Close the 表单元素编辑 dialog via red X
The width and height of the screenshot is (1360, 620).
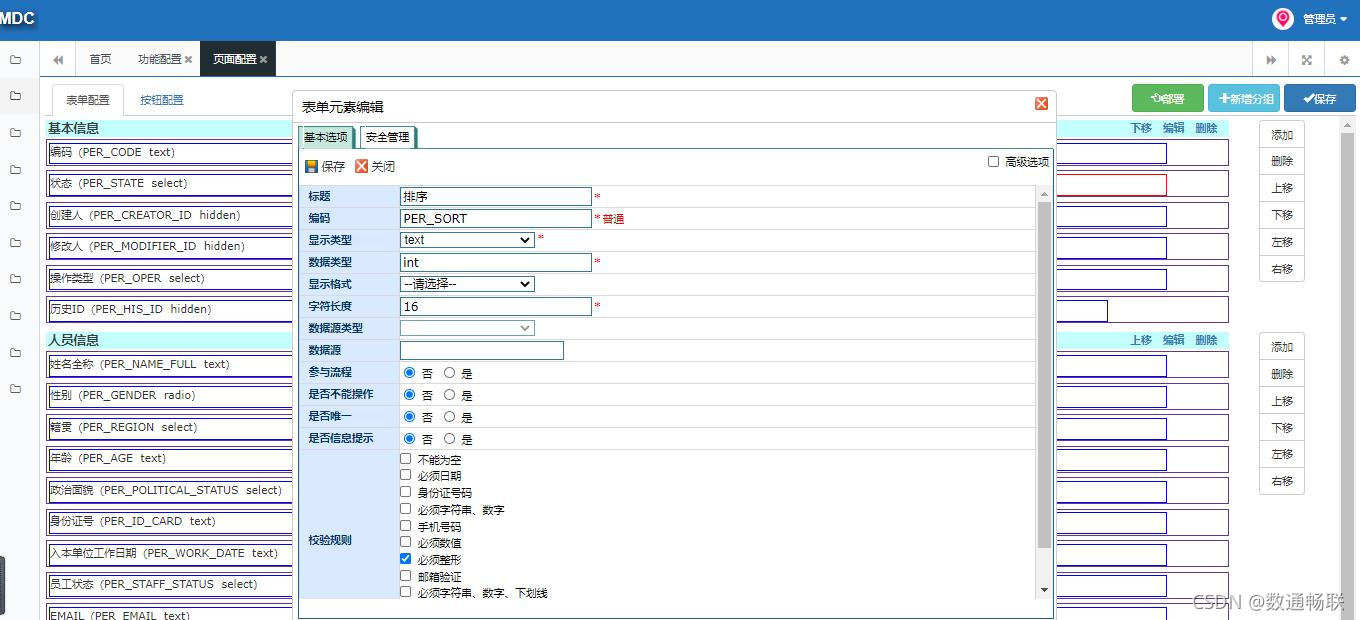(x=1041, y=104)
